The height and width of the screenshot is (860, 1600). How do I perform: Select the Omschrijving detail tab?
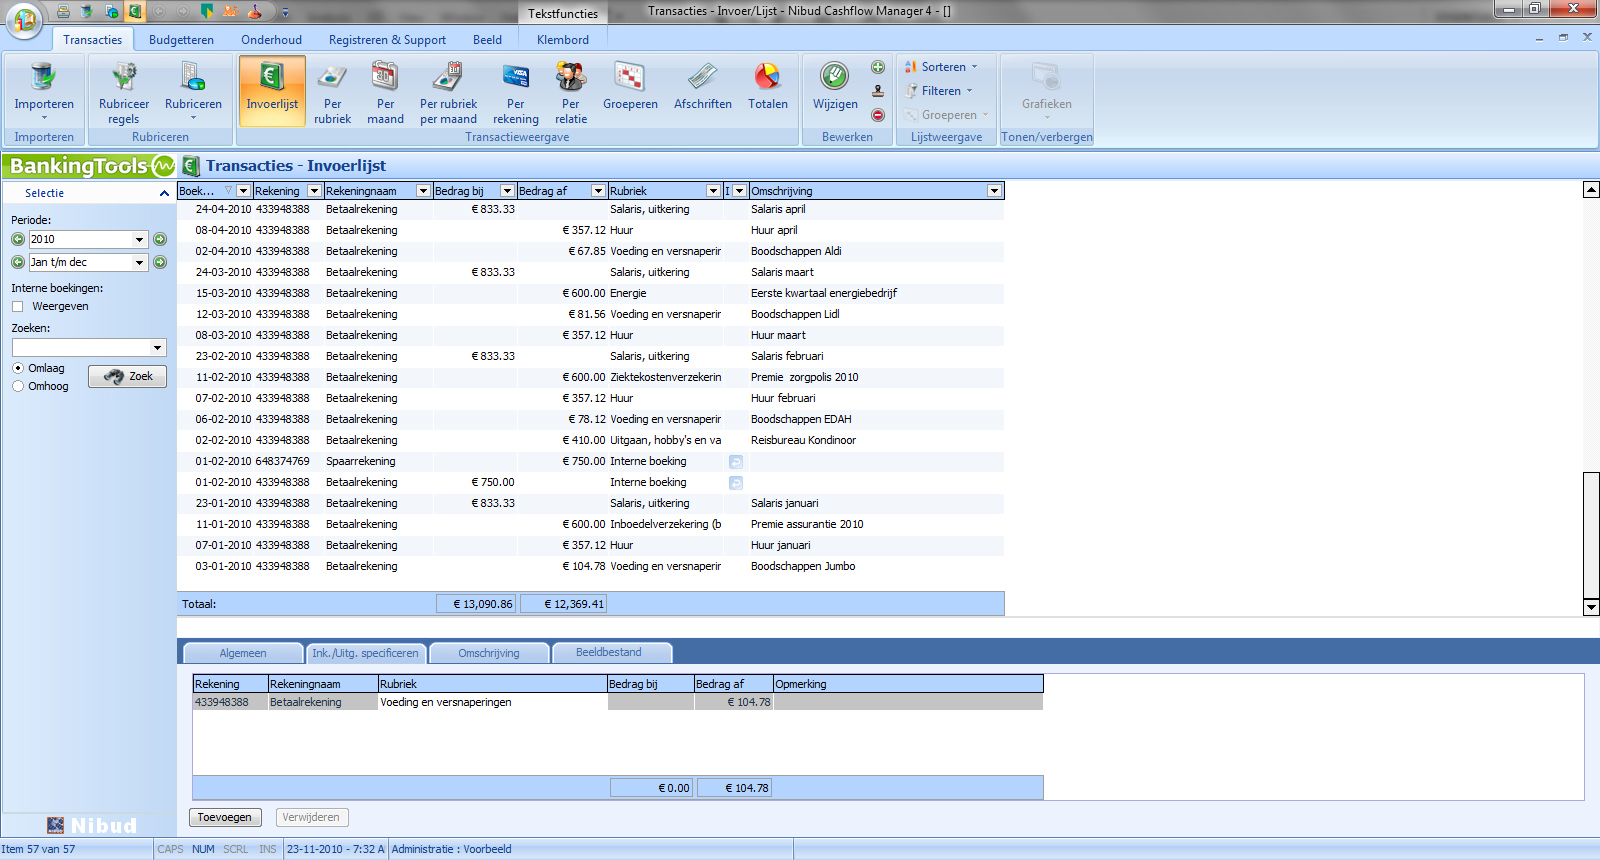[489, 653]
